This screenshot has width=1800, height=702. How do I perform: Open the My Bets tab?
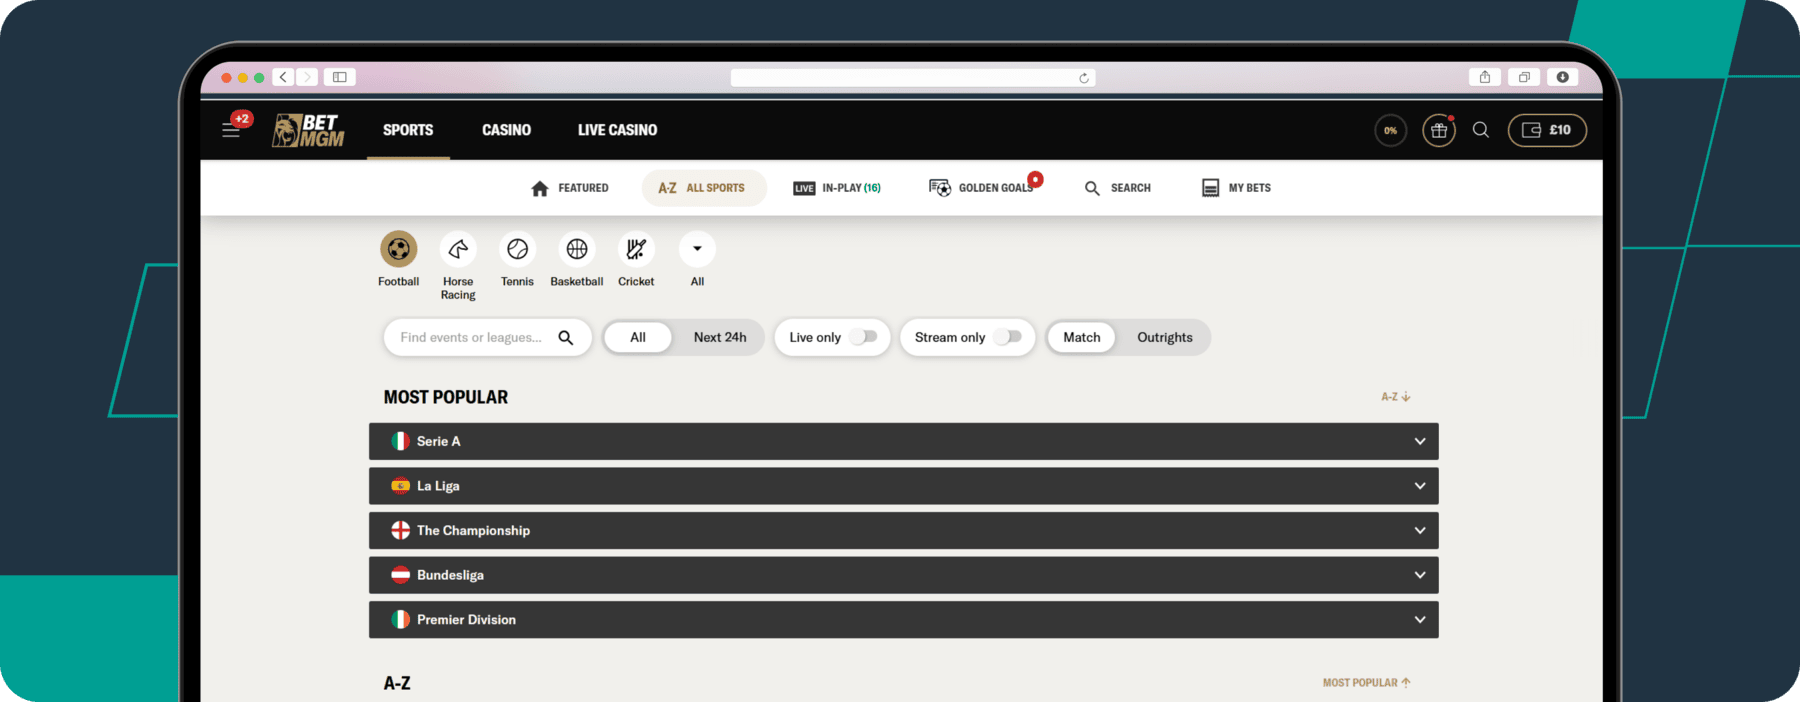[x=1236, y=188]
